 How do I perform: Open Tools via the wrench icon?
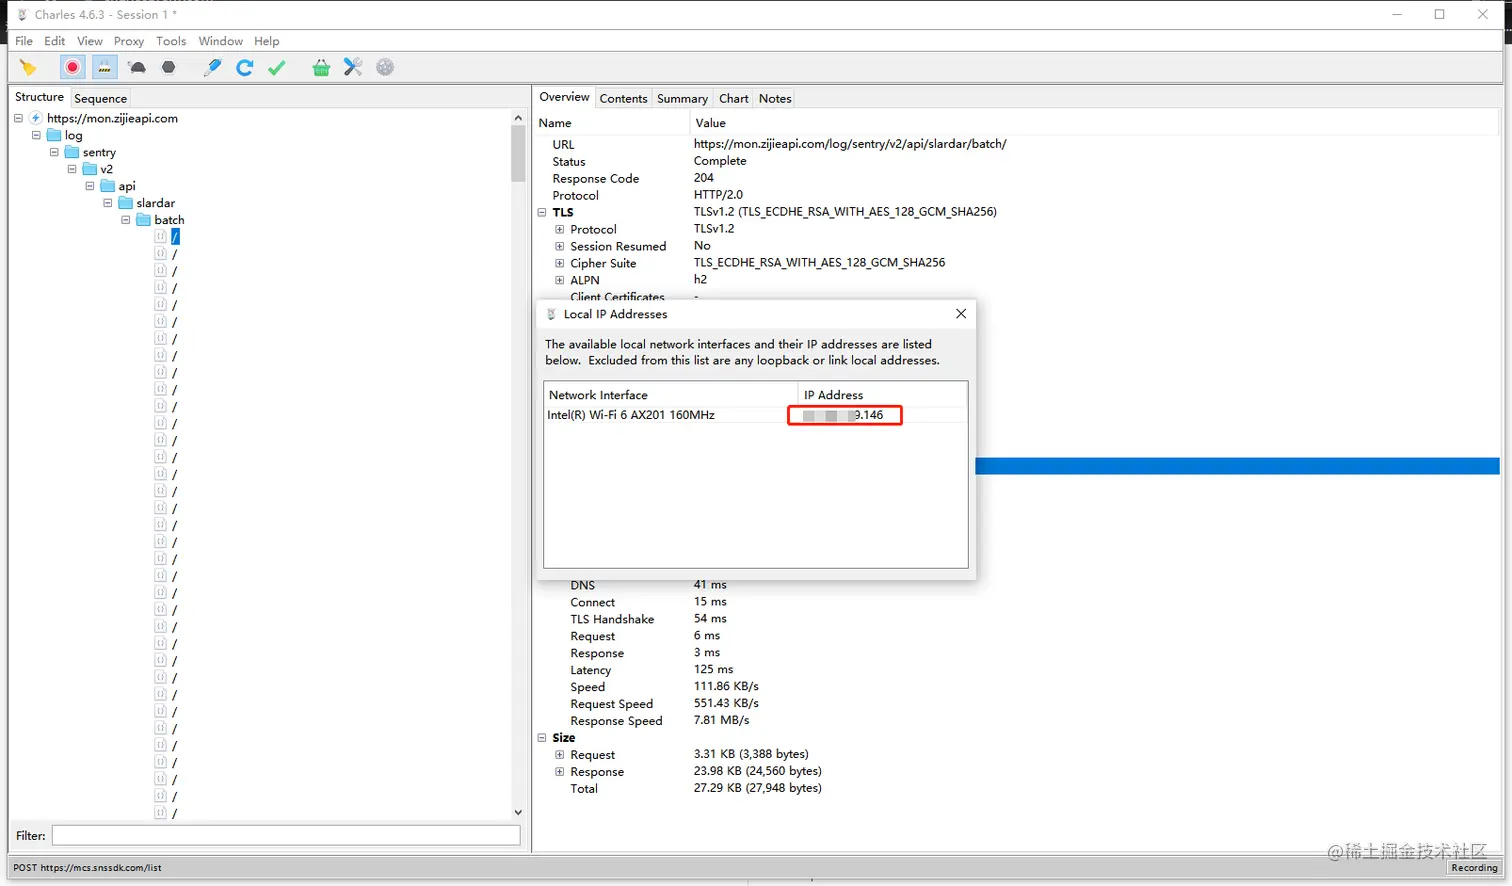click(x=353, y=67)
